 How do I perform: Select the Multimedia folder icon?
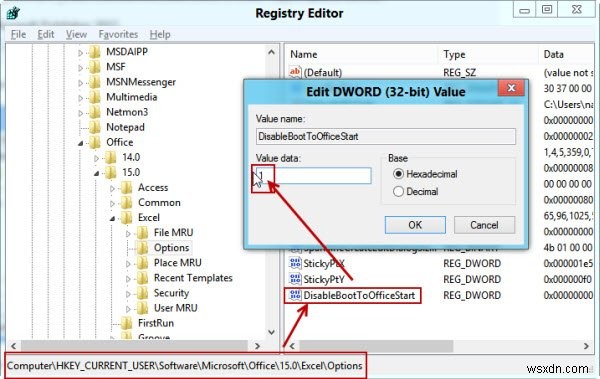[x=95, y=97]
